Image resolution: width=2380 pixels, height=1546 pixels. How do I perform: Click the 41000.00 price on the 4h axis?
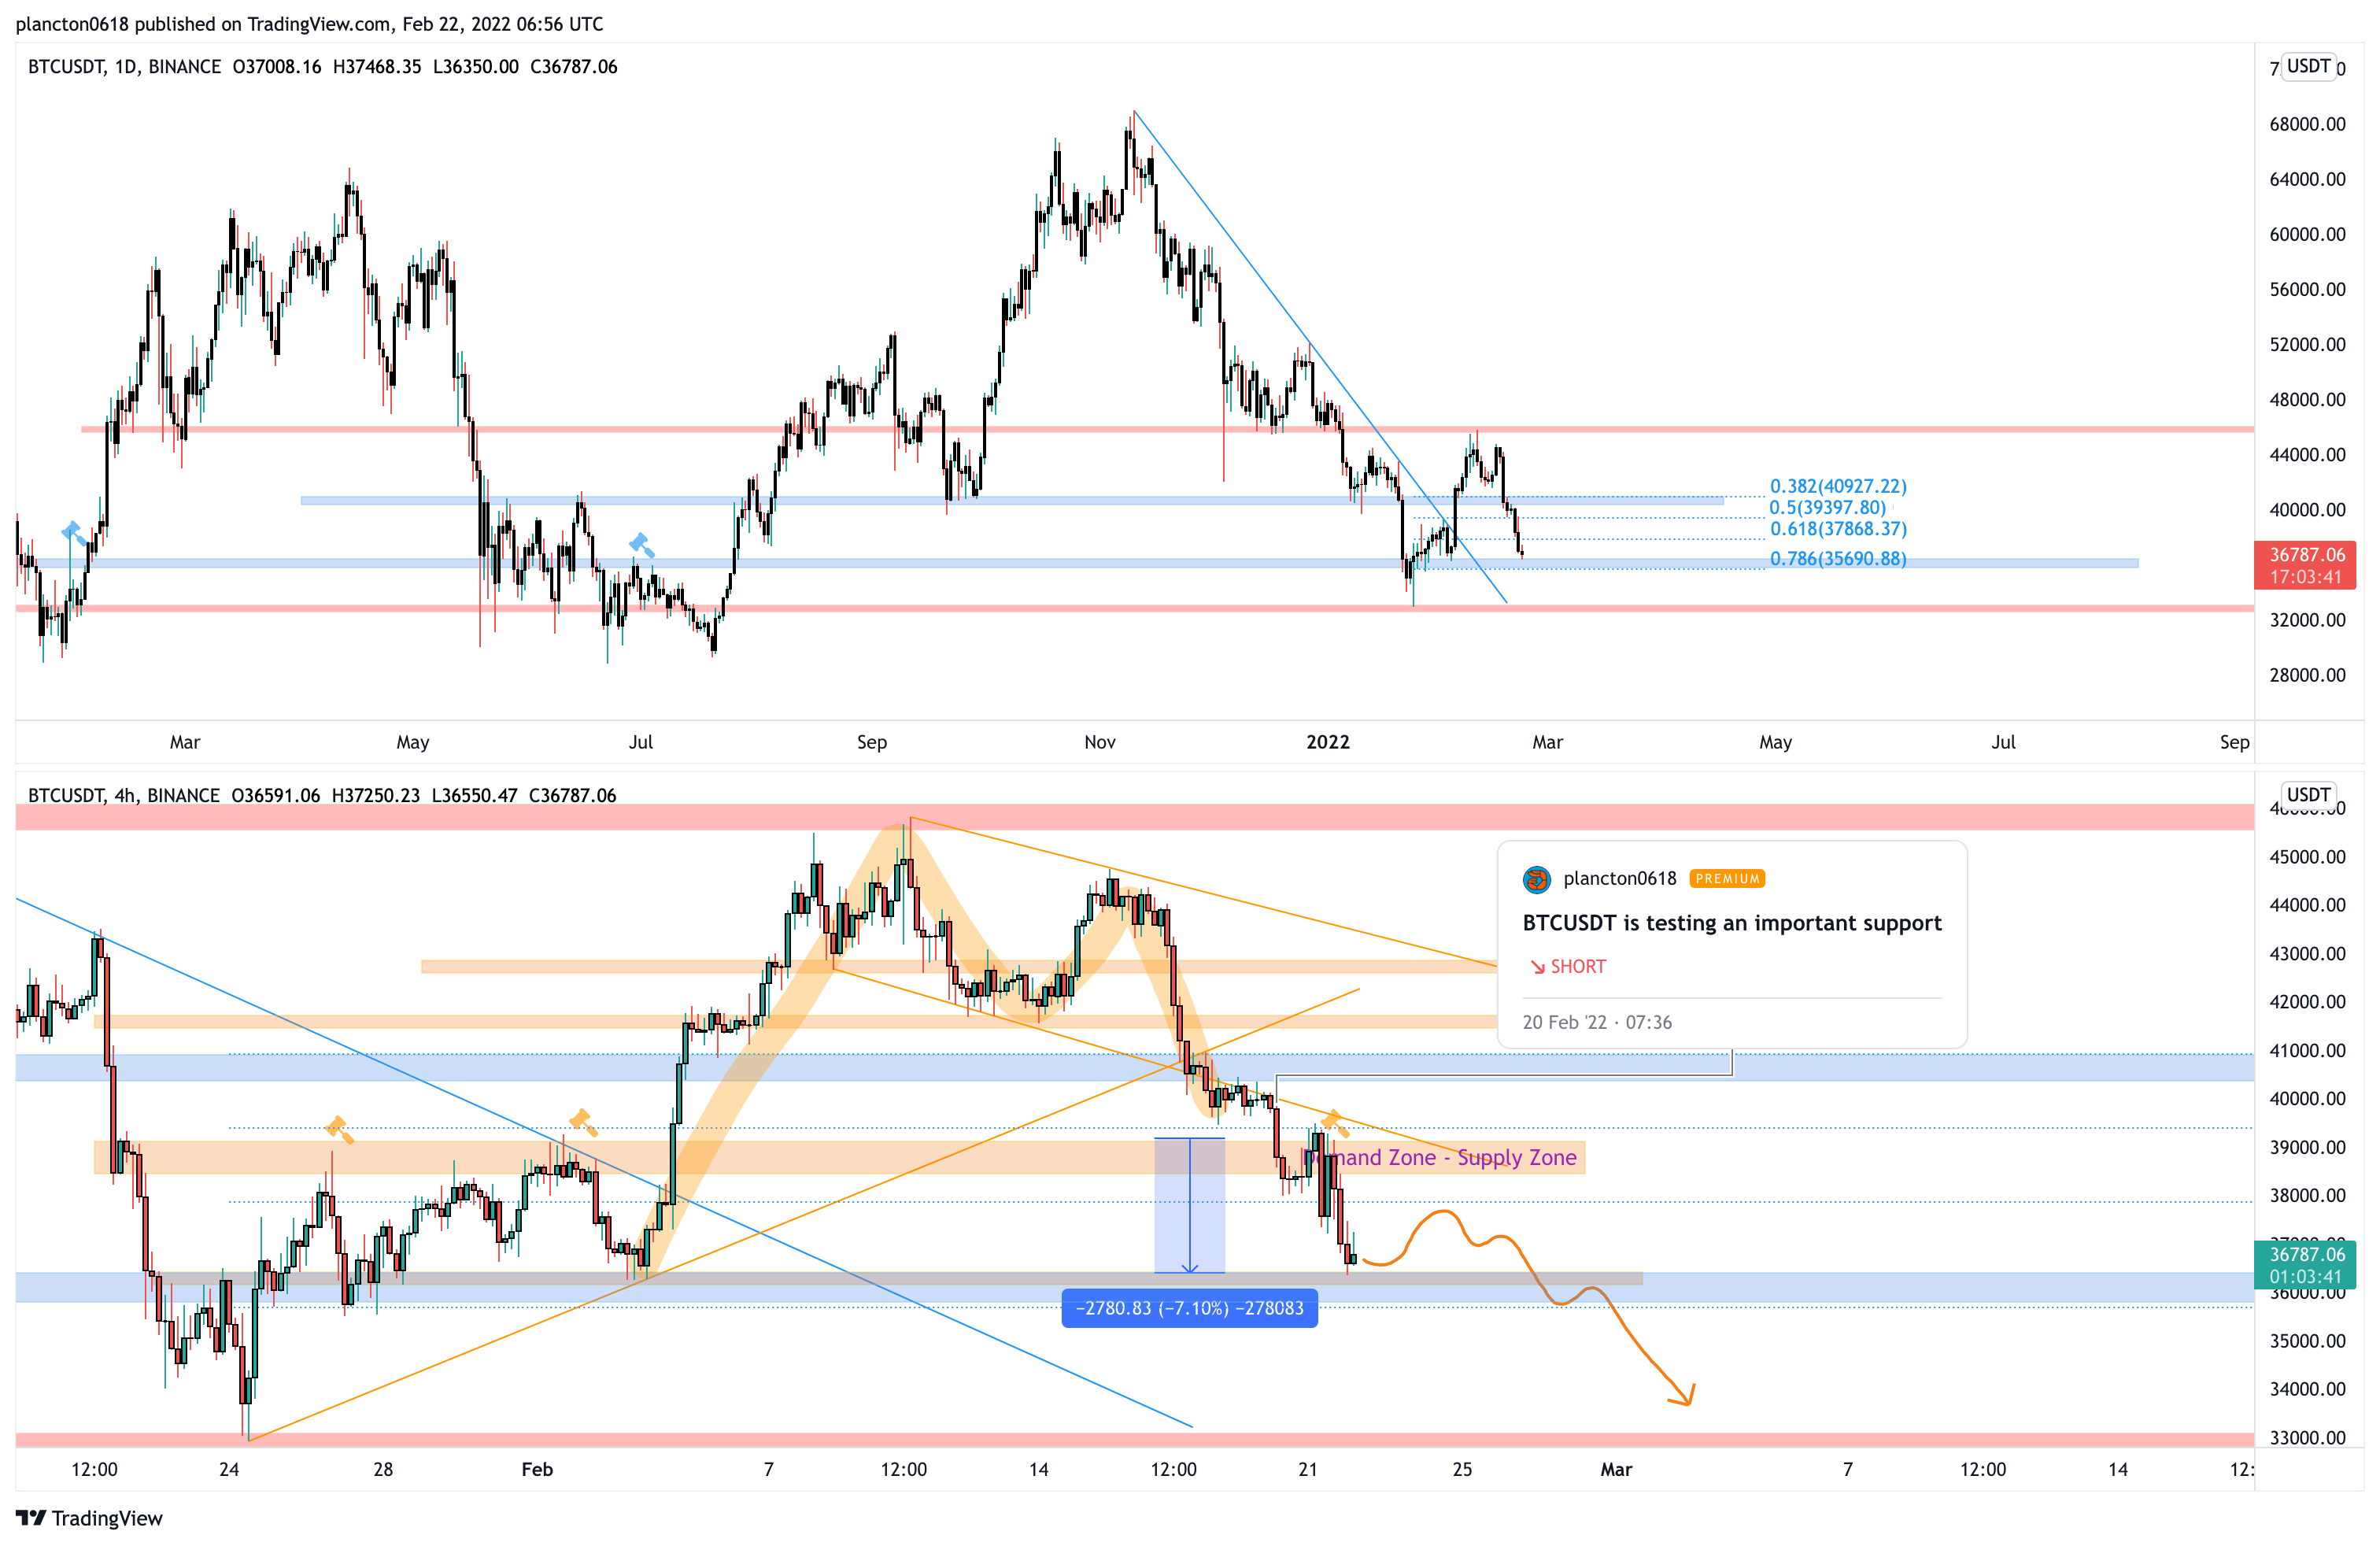click(x=2307, y=1051)
